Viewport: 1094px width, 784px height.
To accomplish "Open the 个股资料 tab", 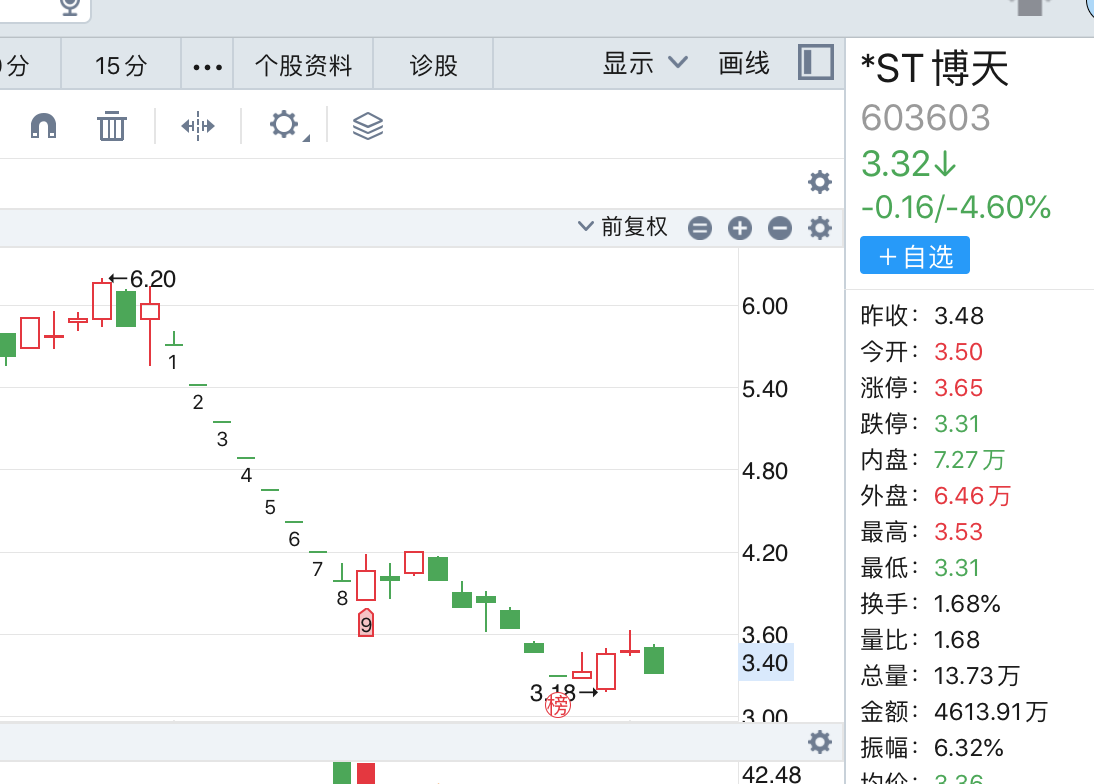I will tap(304, 66).
